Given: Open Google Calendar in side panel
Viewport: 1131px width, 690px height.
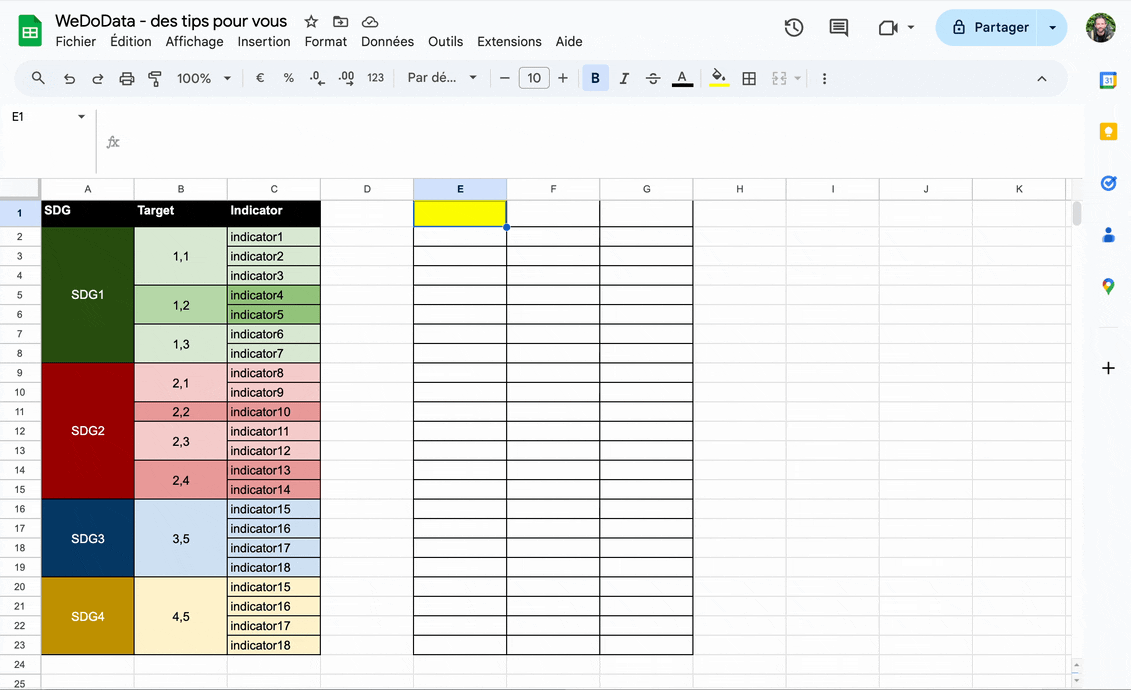Looking at the screenshot, I should coord(1108,81).
